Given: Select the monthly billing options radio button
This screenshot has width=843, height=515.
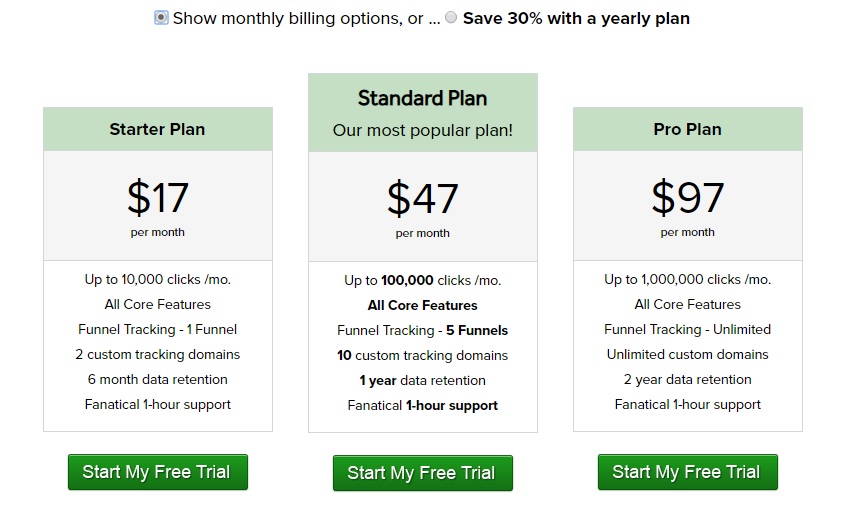Looking at the screenshot, I should 161,18.
